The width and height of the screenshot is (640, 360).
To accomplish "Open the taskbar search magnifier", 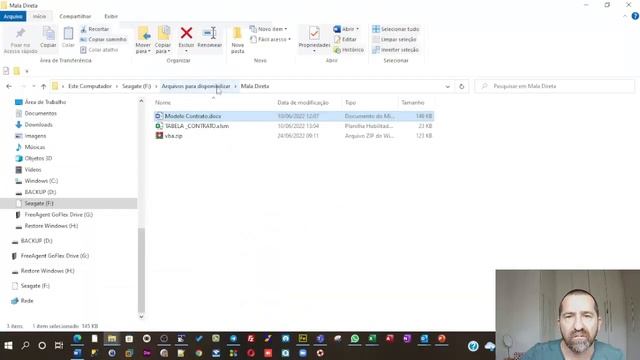I will [x=25, y=346].
